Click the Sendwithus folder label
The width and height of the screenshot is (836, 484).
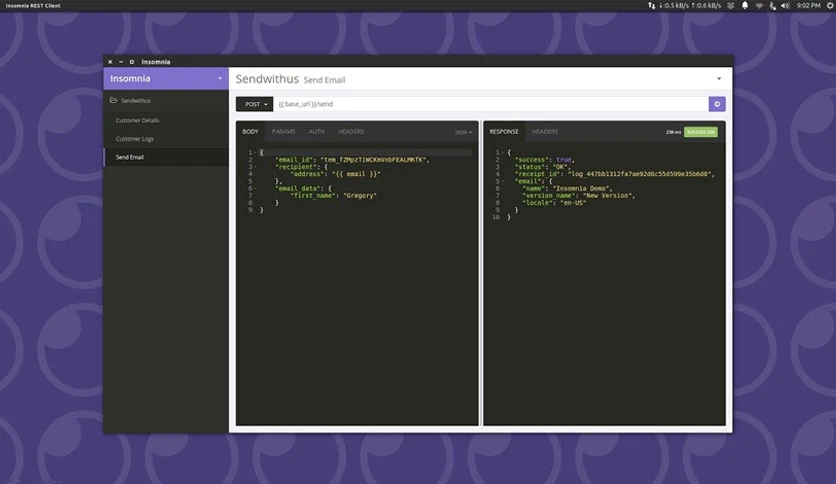point(135,101)
